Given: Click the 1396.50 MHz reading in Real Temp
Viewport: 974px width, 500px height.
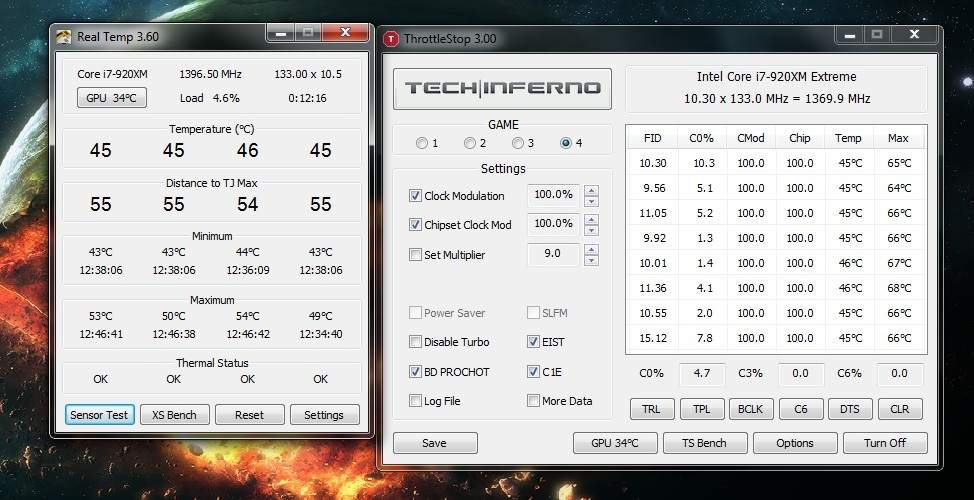Looking at the screenshot, I should [211, 74].
